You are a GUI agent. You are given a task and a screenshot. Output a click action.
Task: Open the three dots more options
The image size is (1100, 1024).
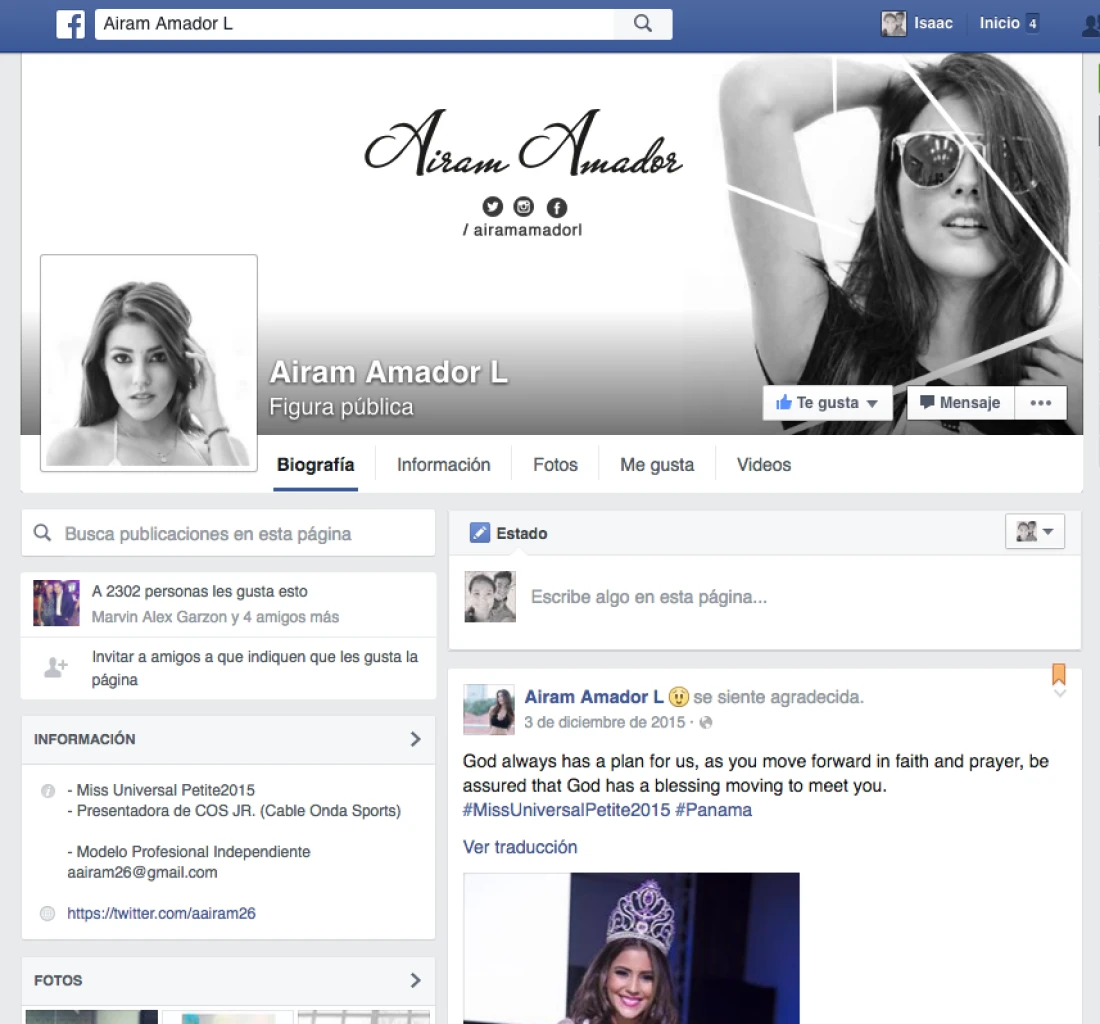click(x=1040, y=403)
